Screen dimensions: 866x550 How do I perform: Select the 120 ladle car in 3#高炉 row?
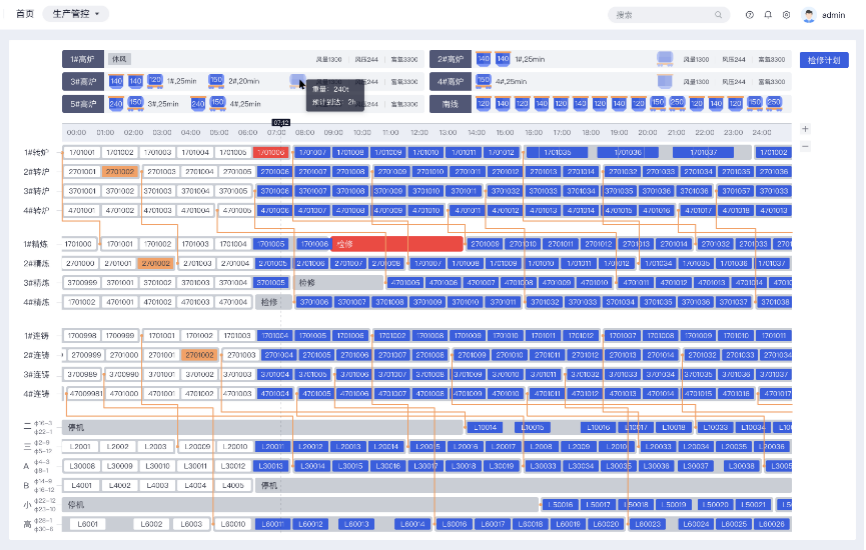coord(155,81)
